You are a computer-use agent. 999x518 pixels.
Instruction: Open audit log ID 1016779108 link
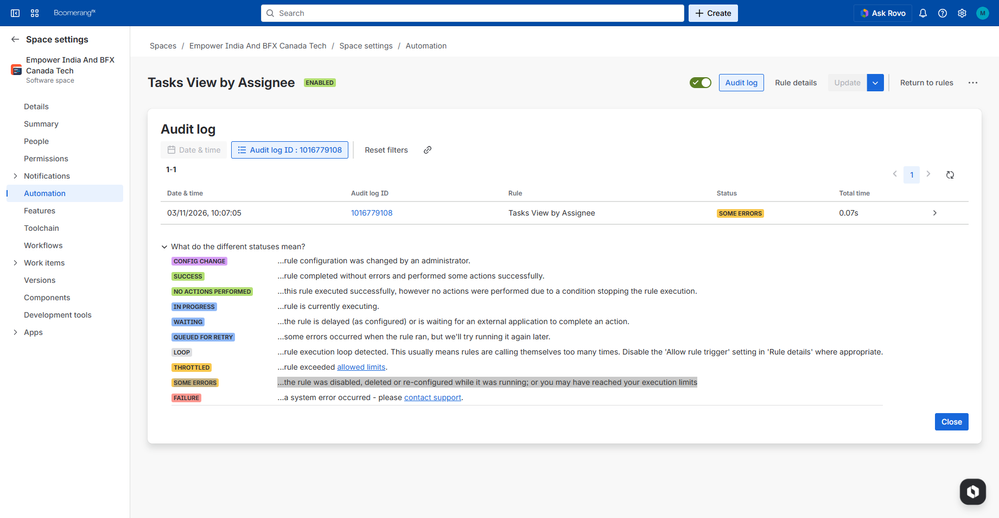(x=371, y=213)
